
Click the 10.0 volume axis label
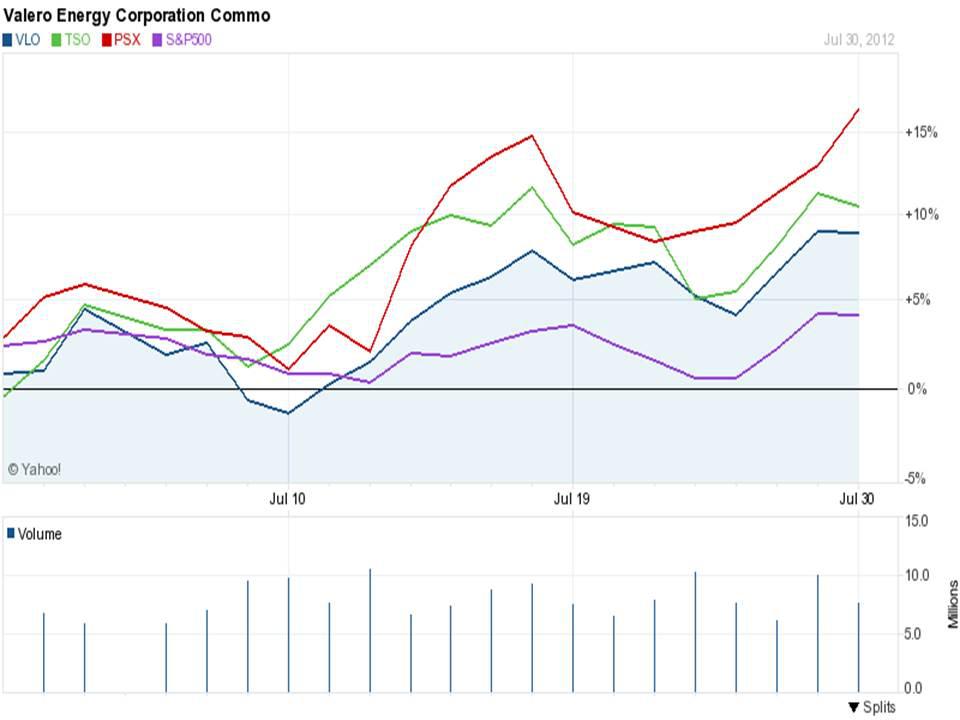tap(917, 575)
